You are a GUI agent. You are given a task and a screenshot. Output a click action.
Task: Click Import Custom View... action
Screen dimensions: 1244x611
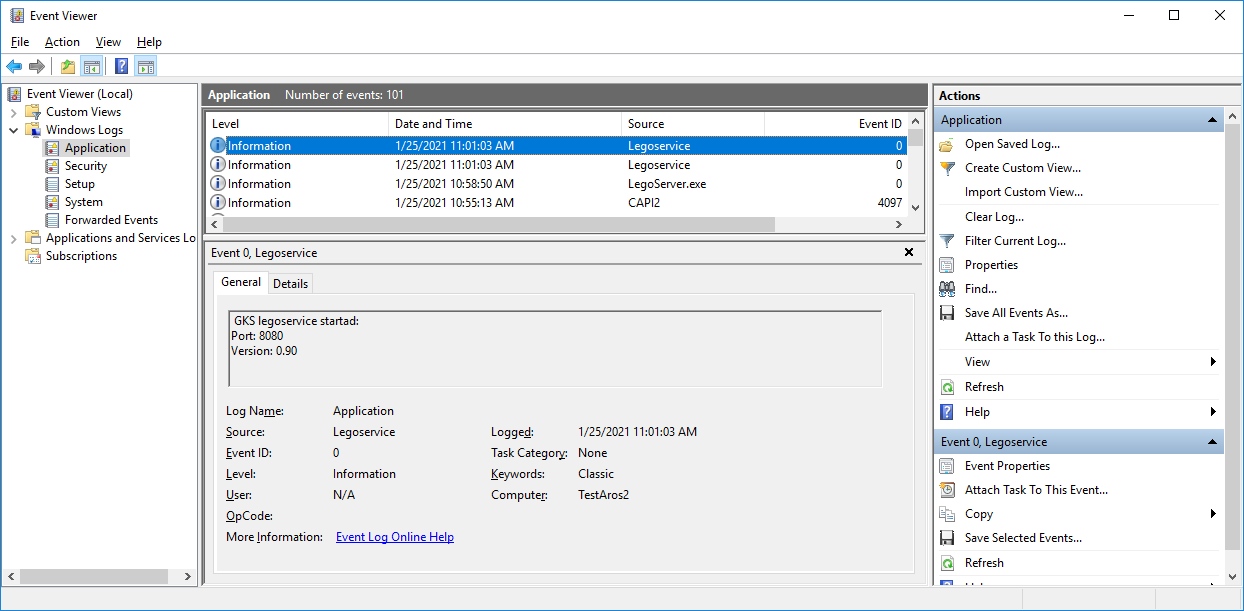(1024, 192)
